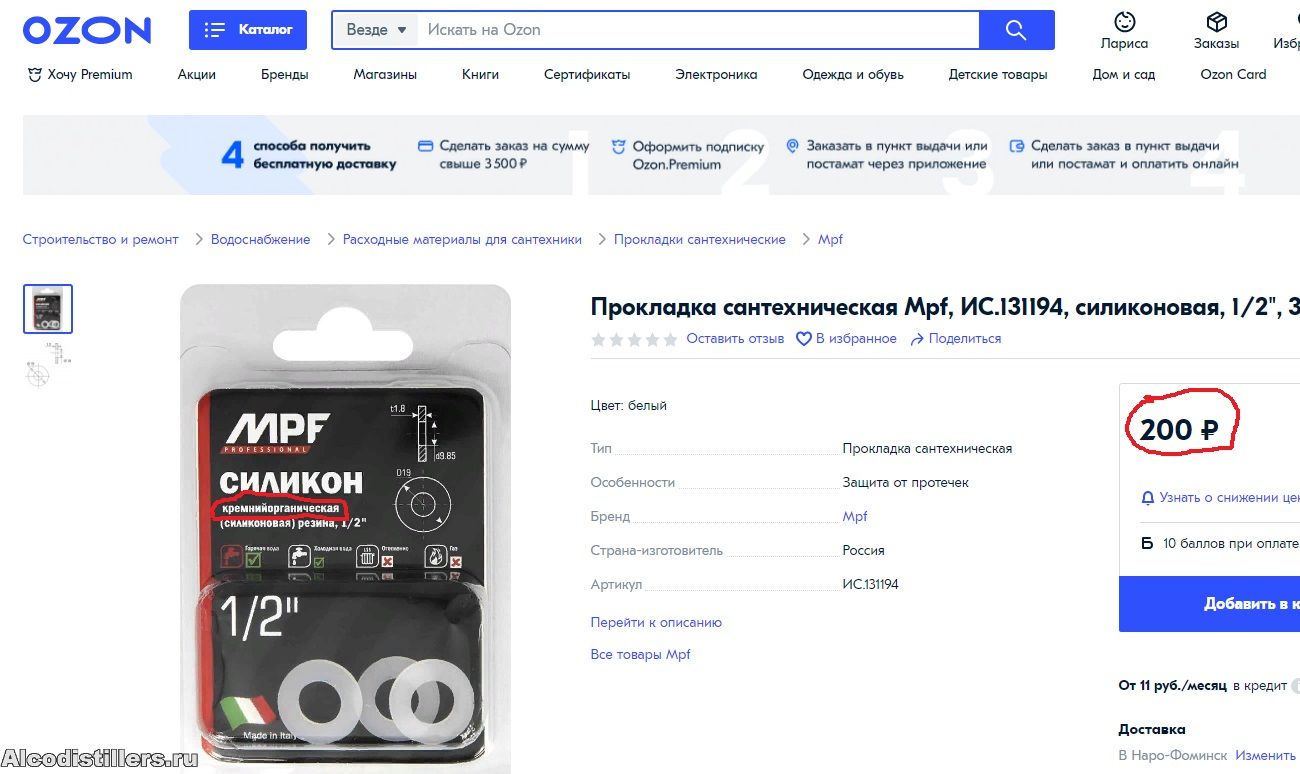1300x774 pixels.
Task: Click the Хочу Premium icon link
Action: [34, 74]
